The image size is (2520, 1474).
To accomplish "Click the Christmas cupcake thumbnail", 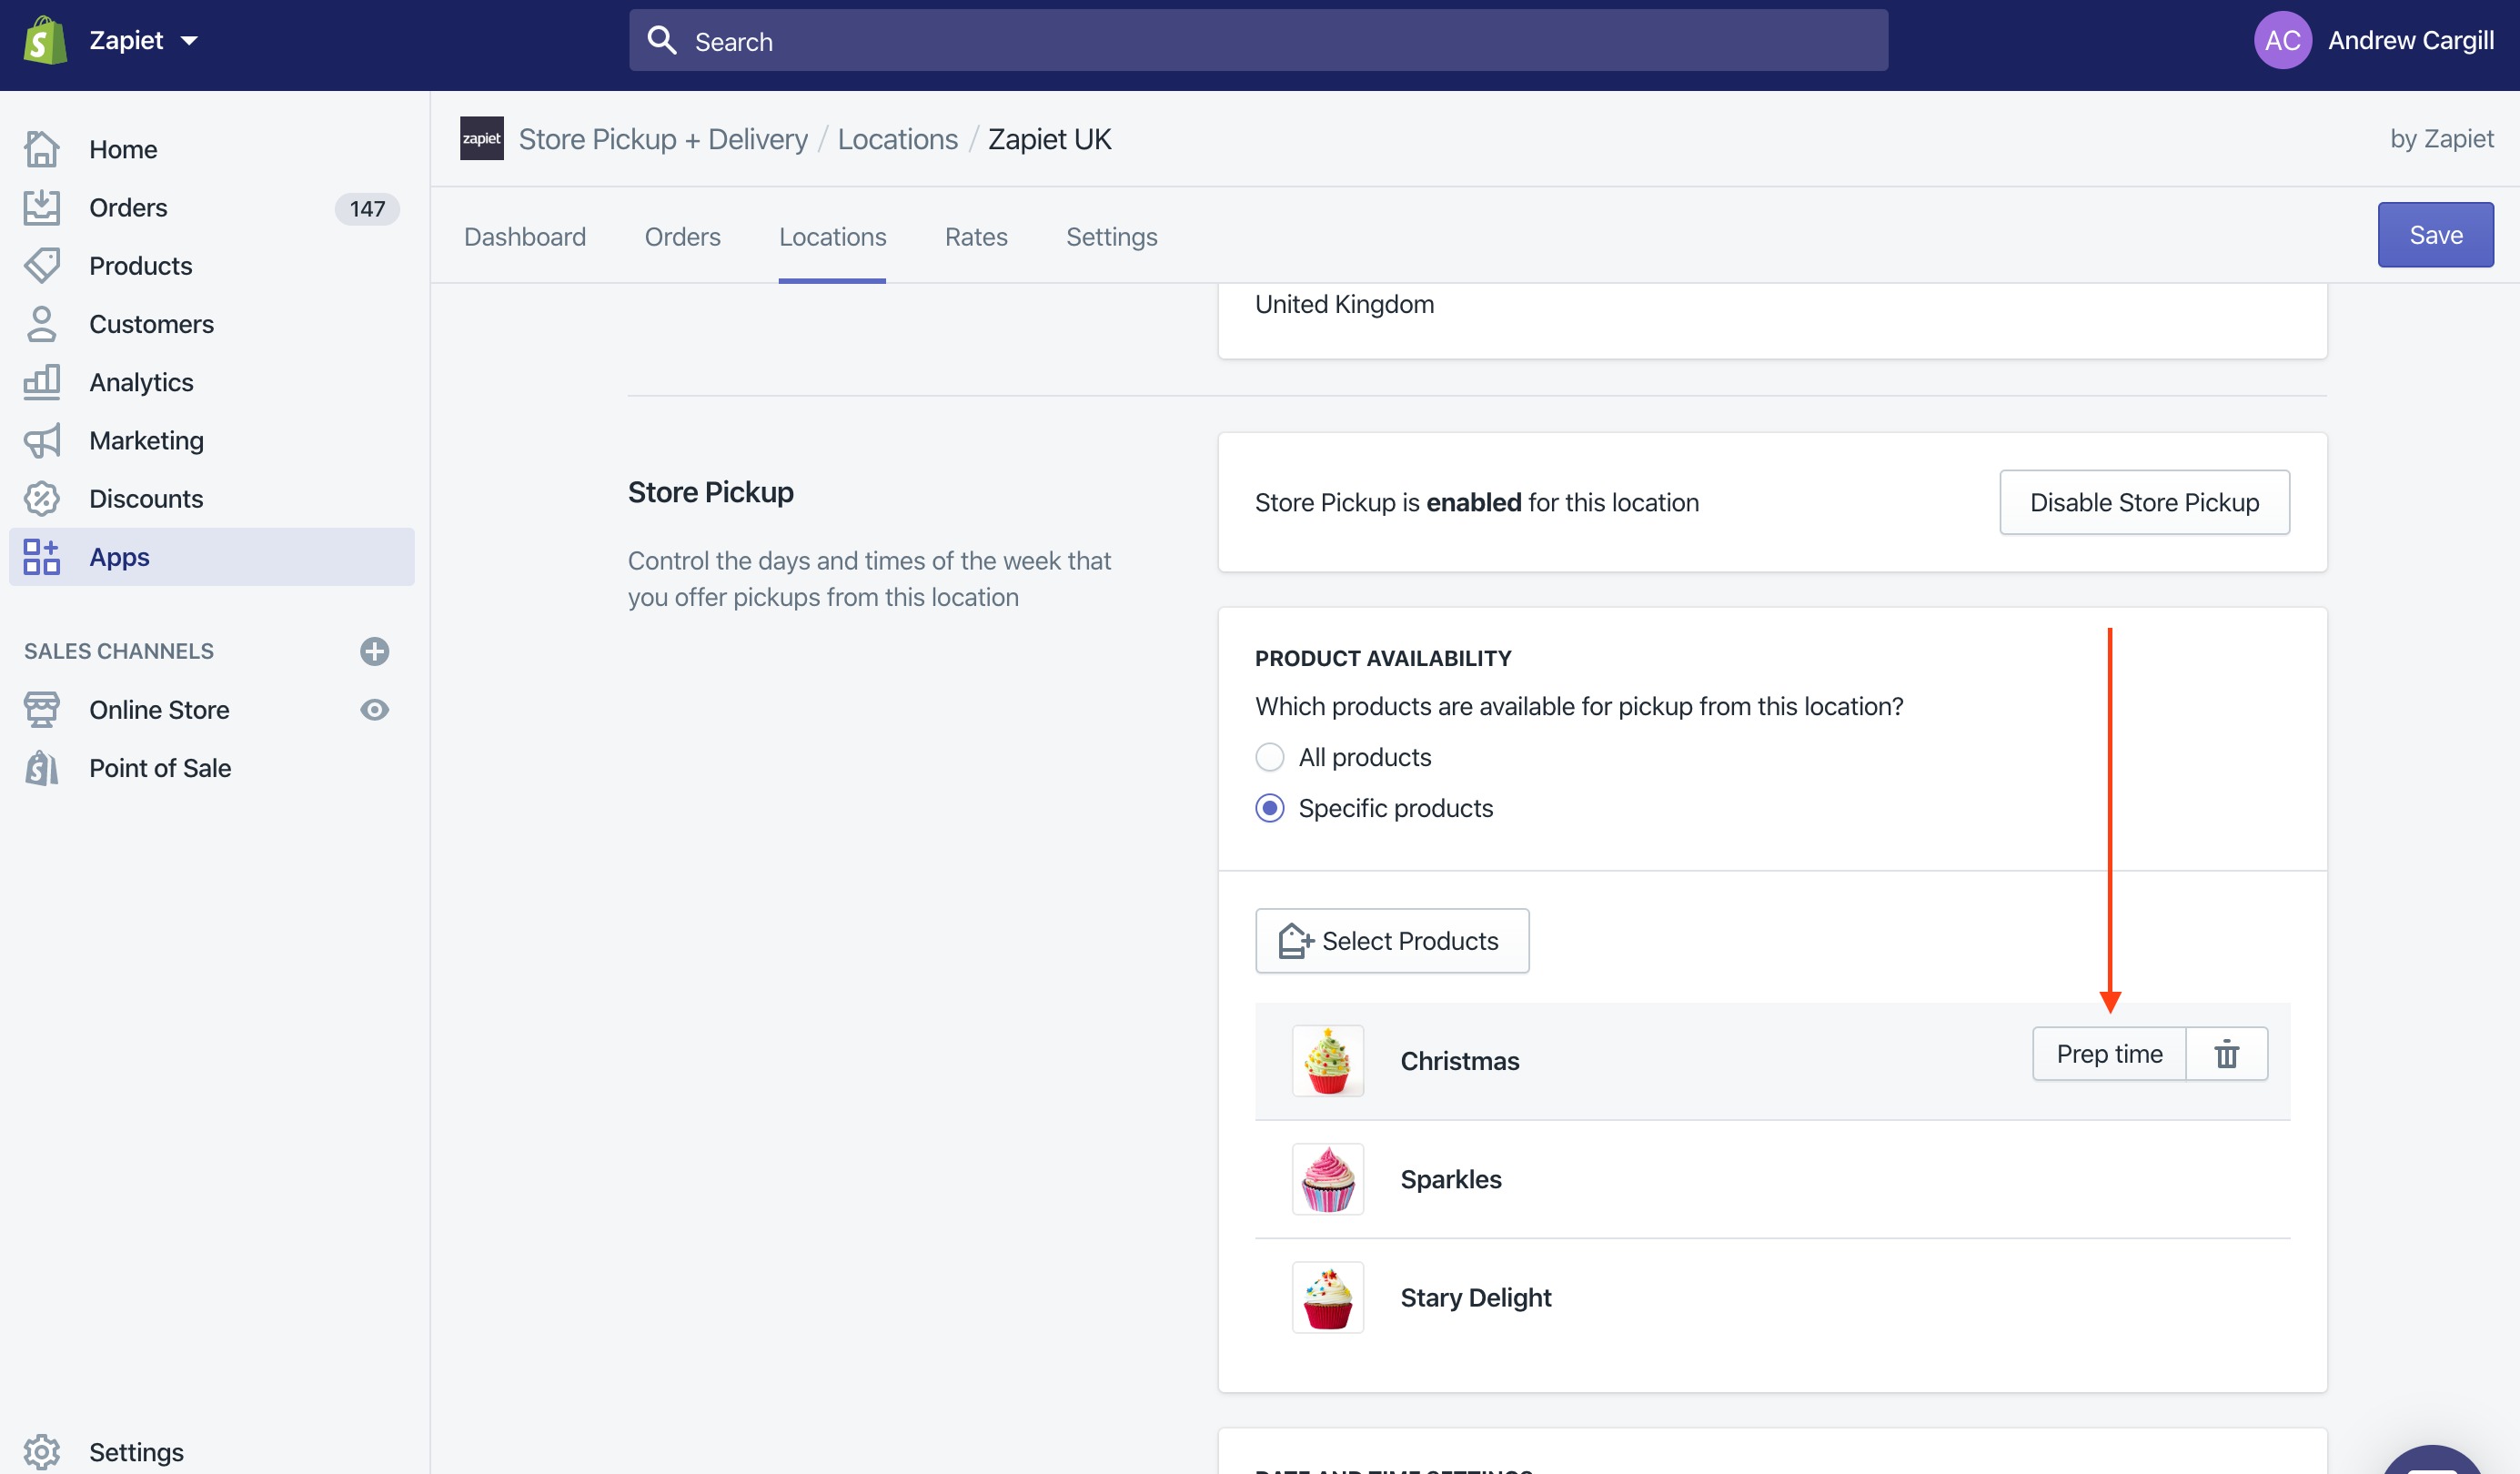I will (x=1328, y=1061).
